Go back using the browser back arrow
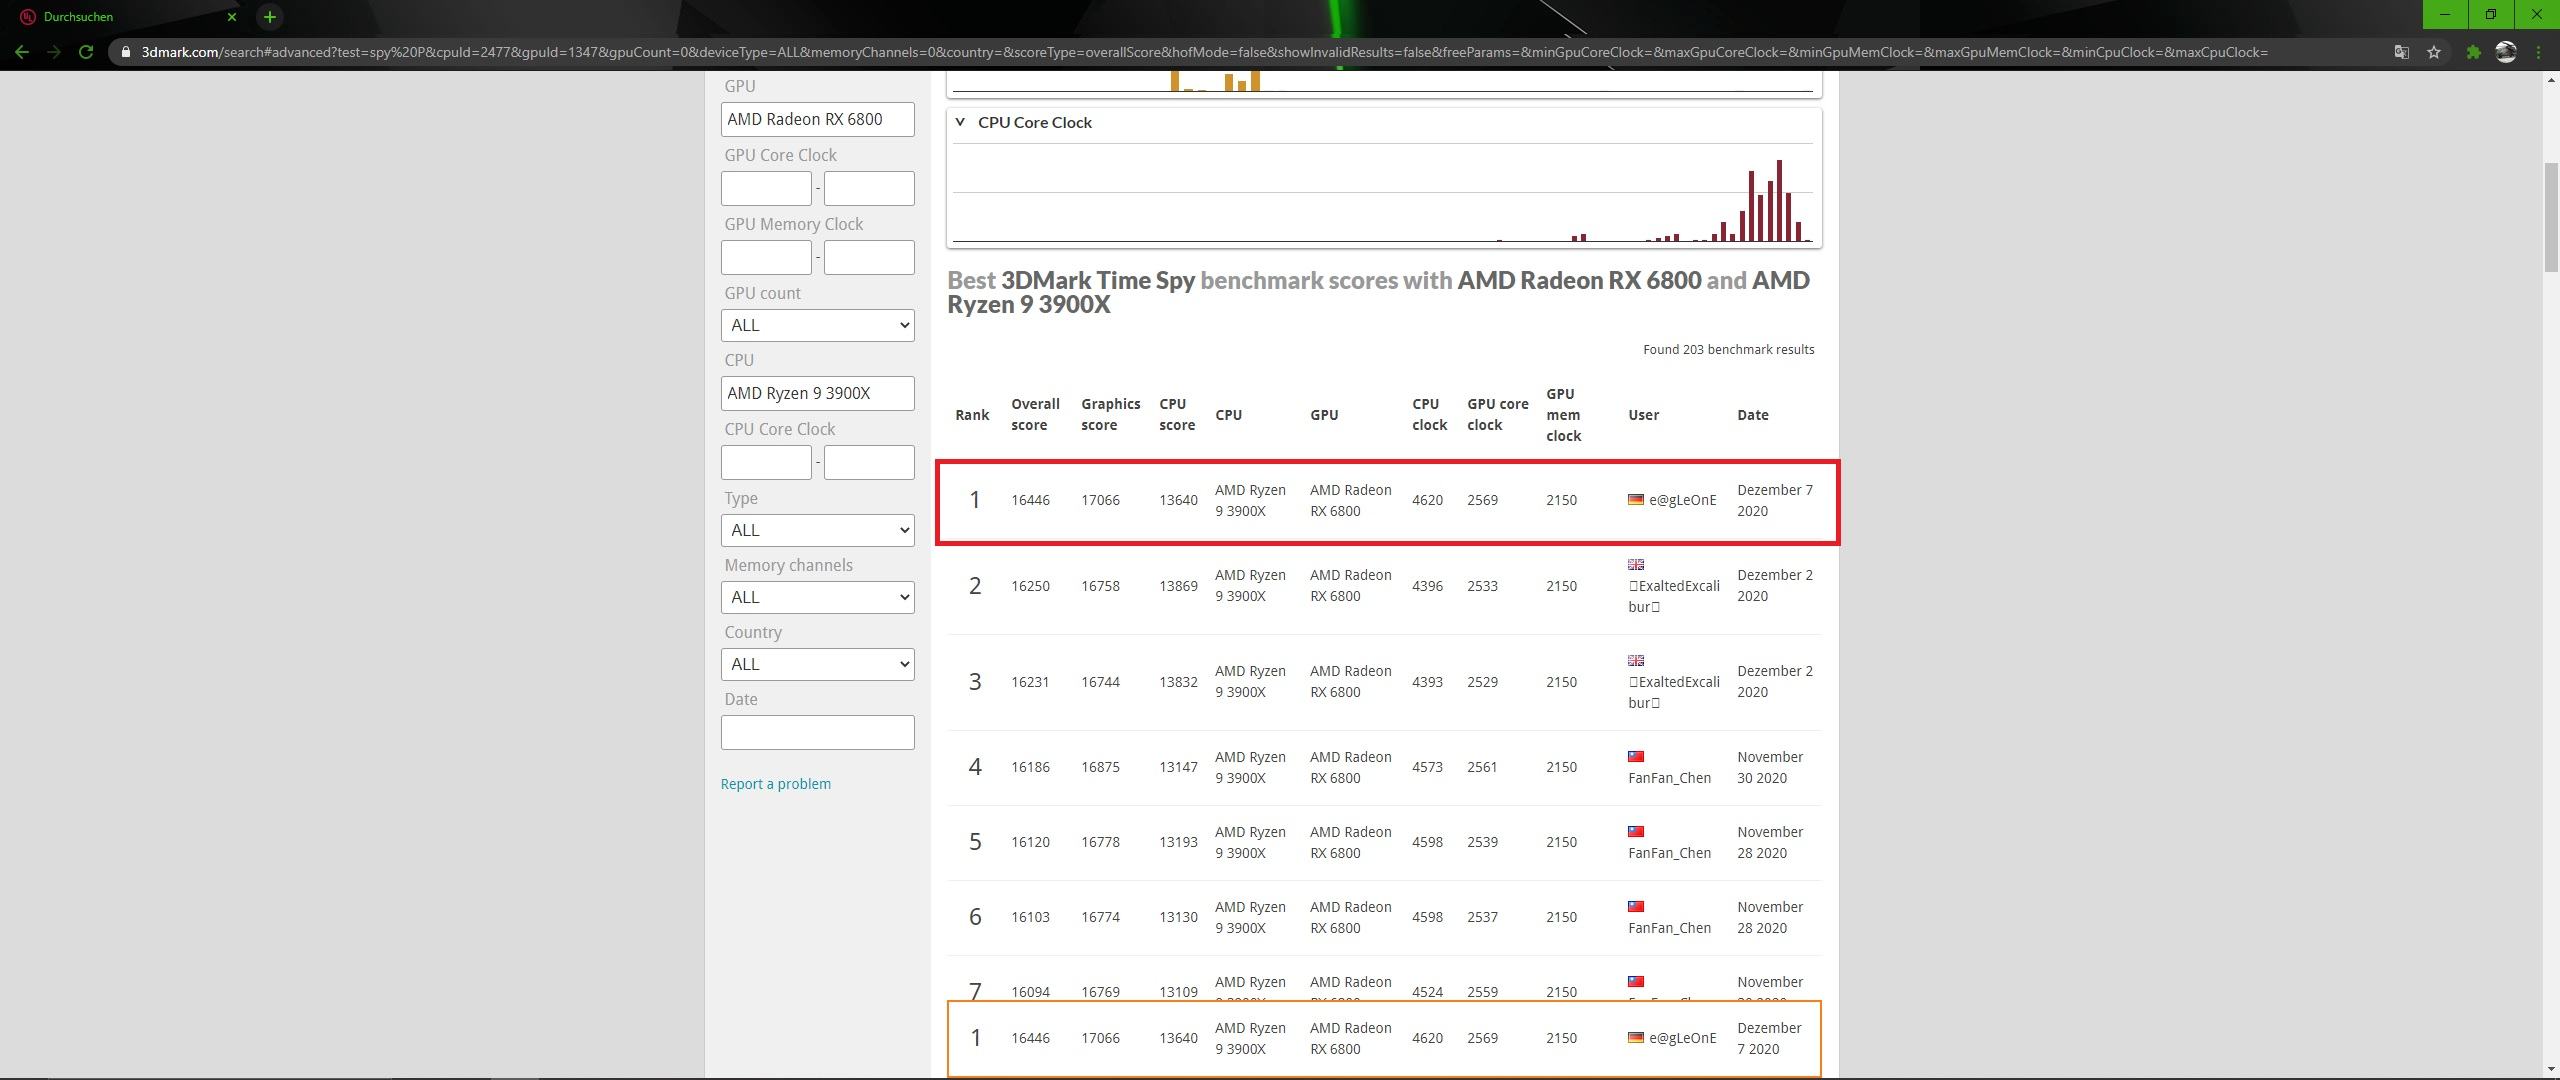2560x1080 pixels. (22, 52)
